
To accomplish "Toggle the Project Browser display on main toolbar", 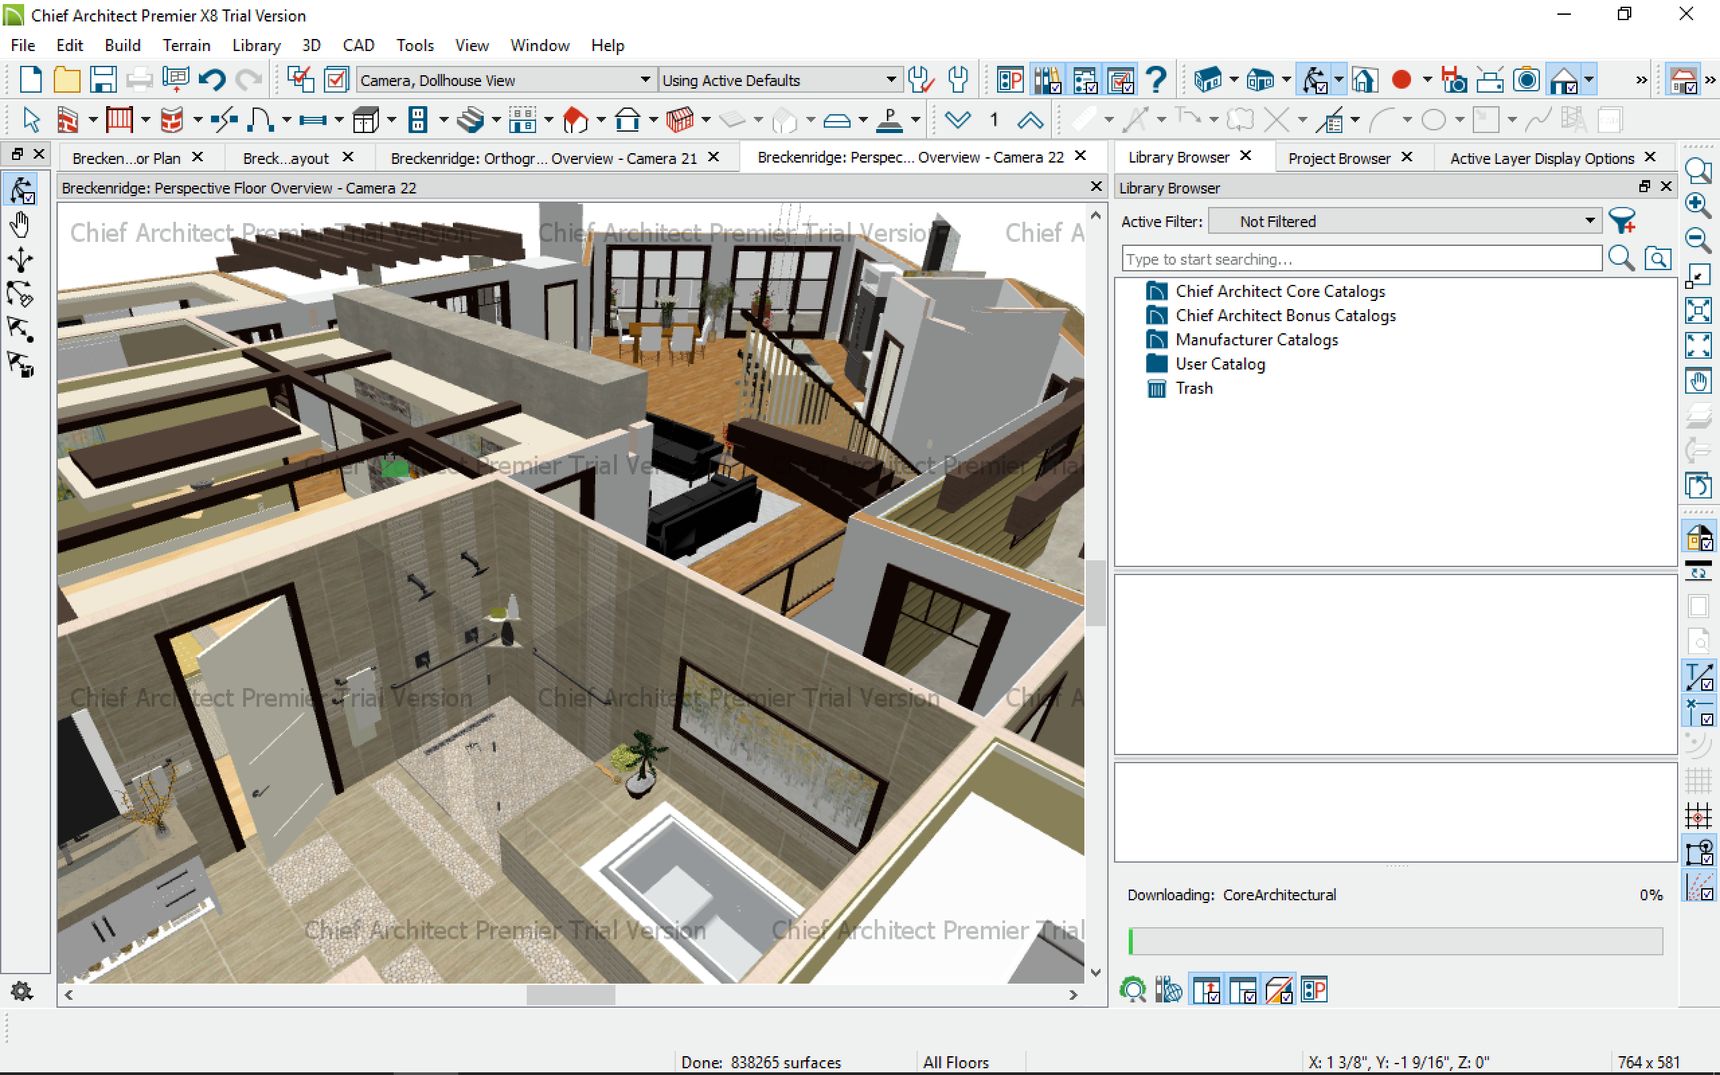I will click(1085, 80).
